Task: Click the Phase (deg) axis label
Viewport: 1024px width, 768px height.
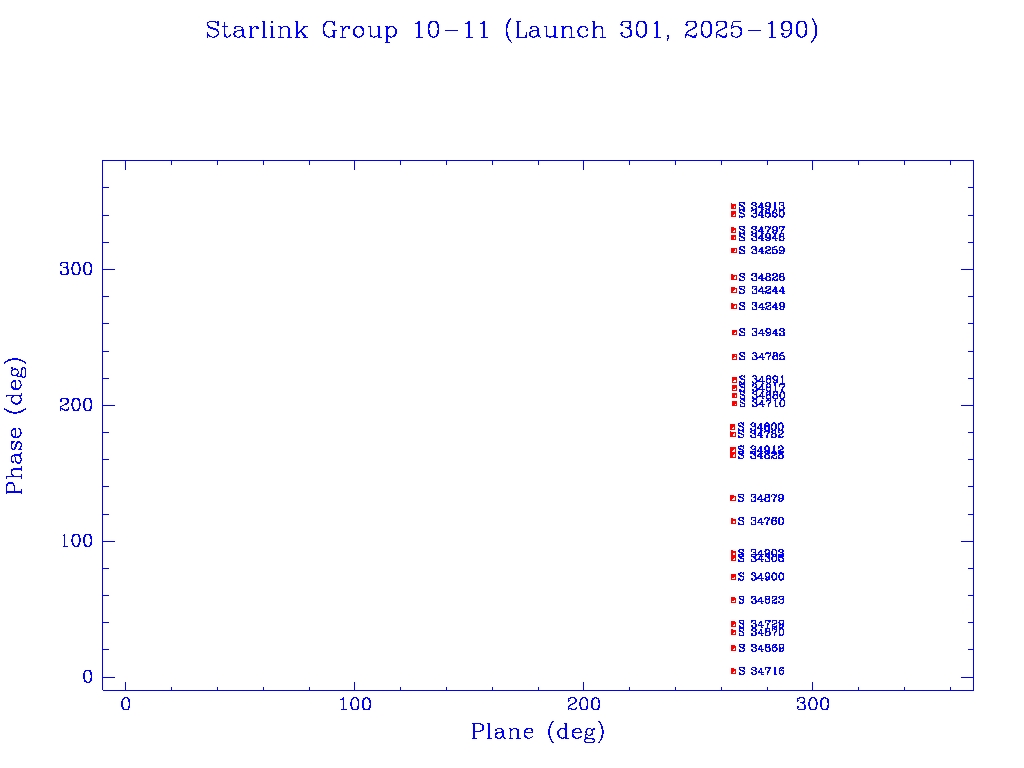Action: [15, 425]
